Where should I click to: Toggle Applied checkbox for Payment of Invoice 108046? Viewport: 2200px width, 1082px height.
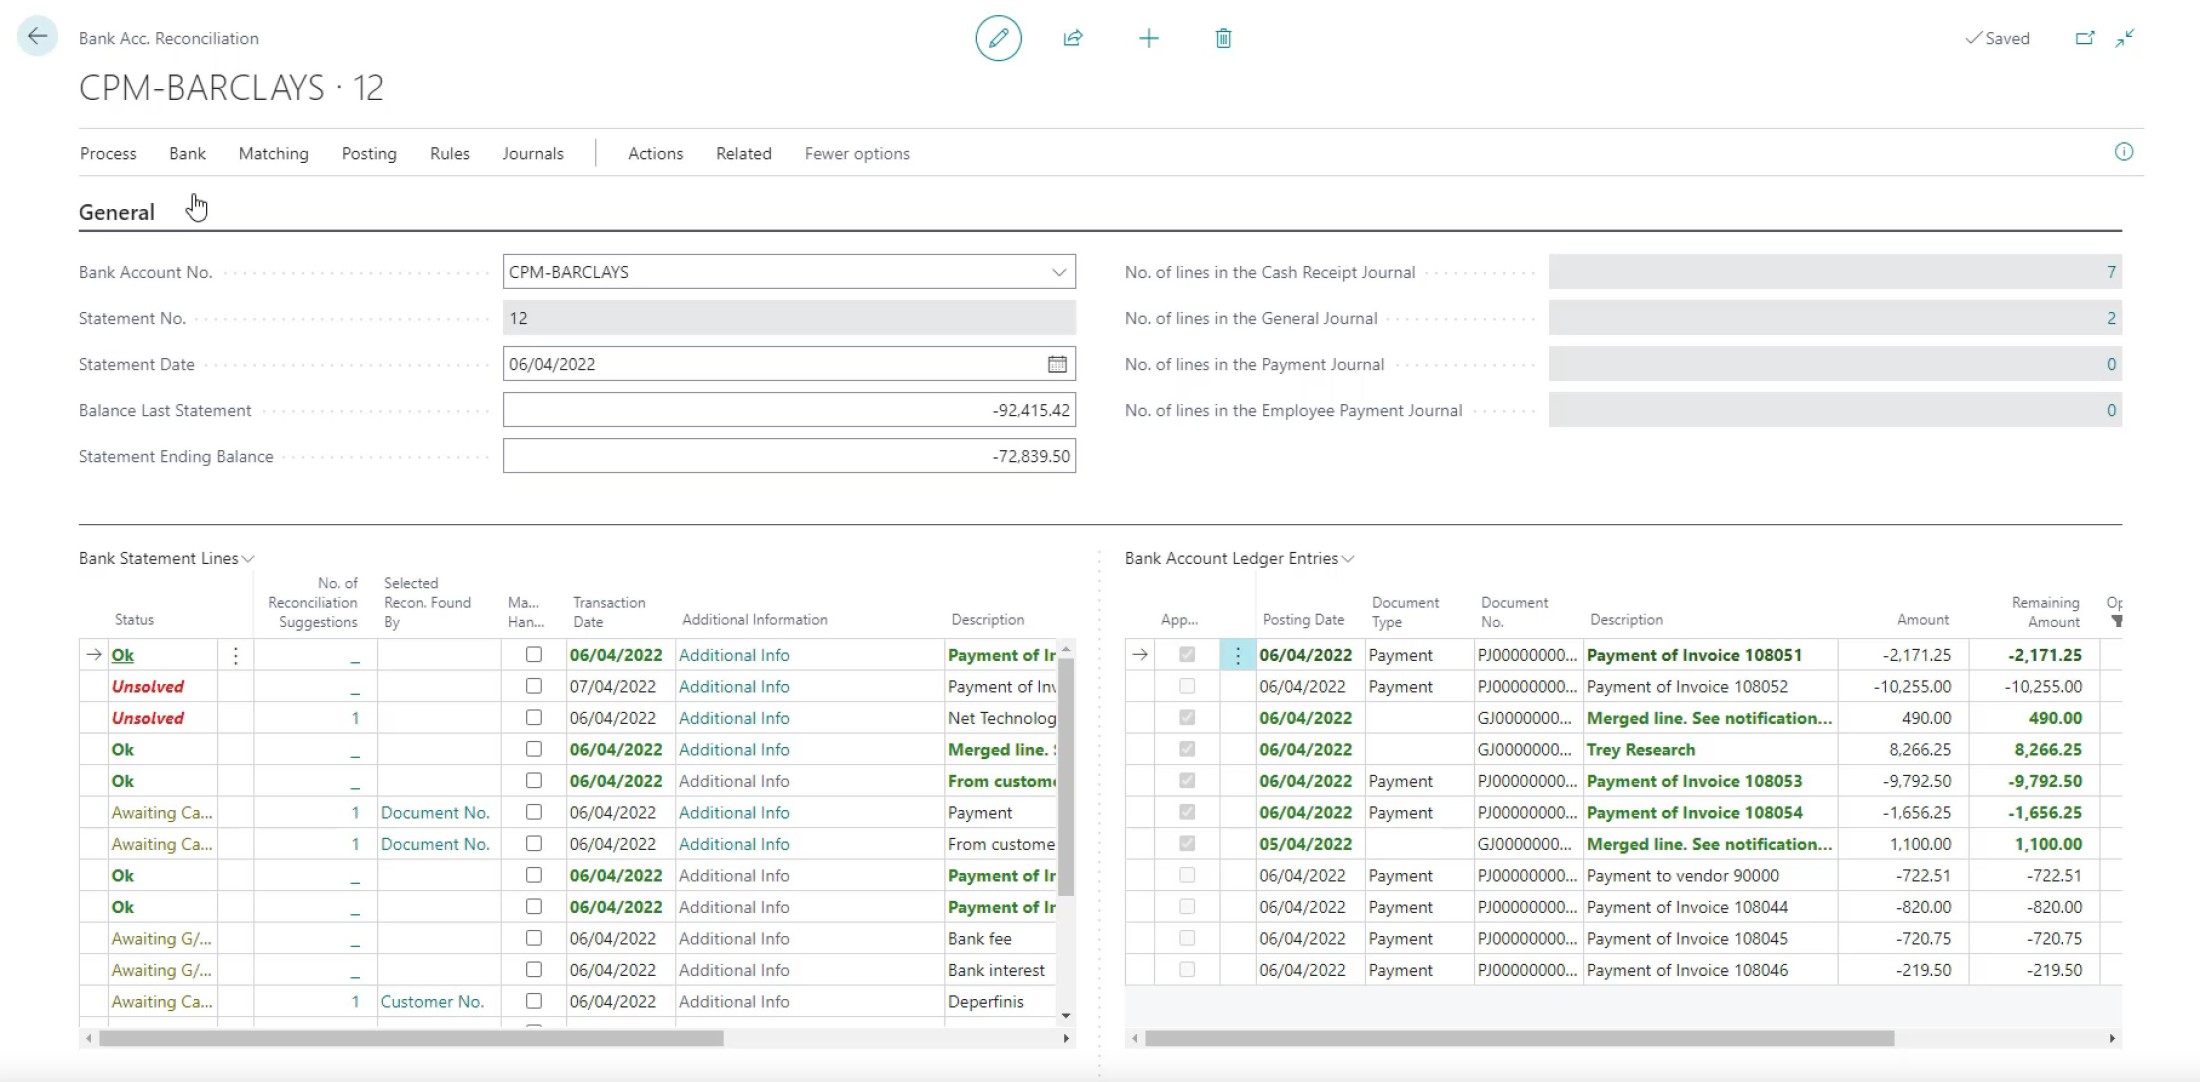click(x=1187, y=970)
